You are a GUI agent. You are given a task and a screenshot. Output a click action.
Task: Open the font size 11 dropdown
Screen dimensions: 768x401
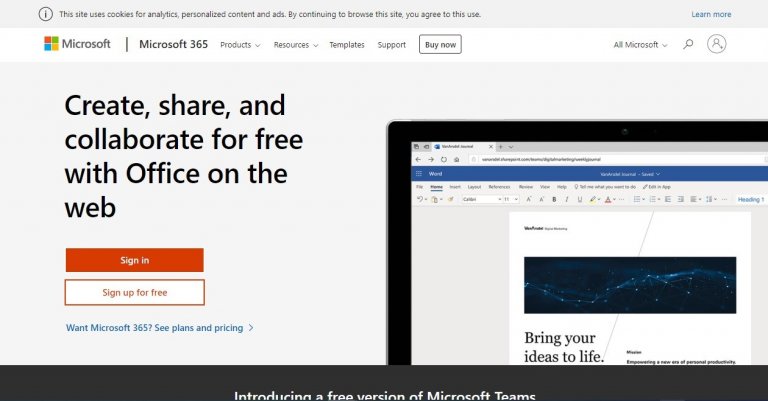[511, 199]
